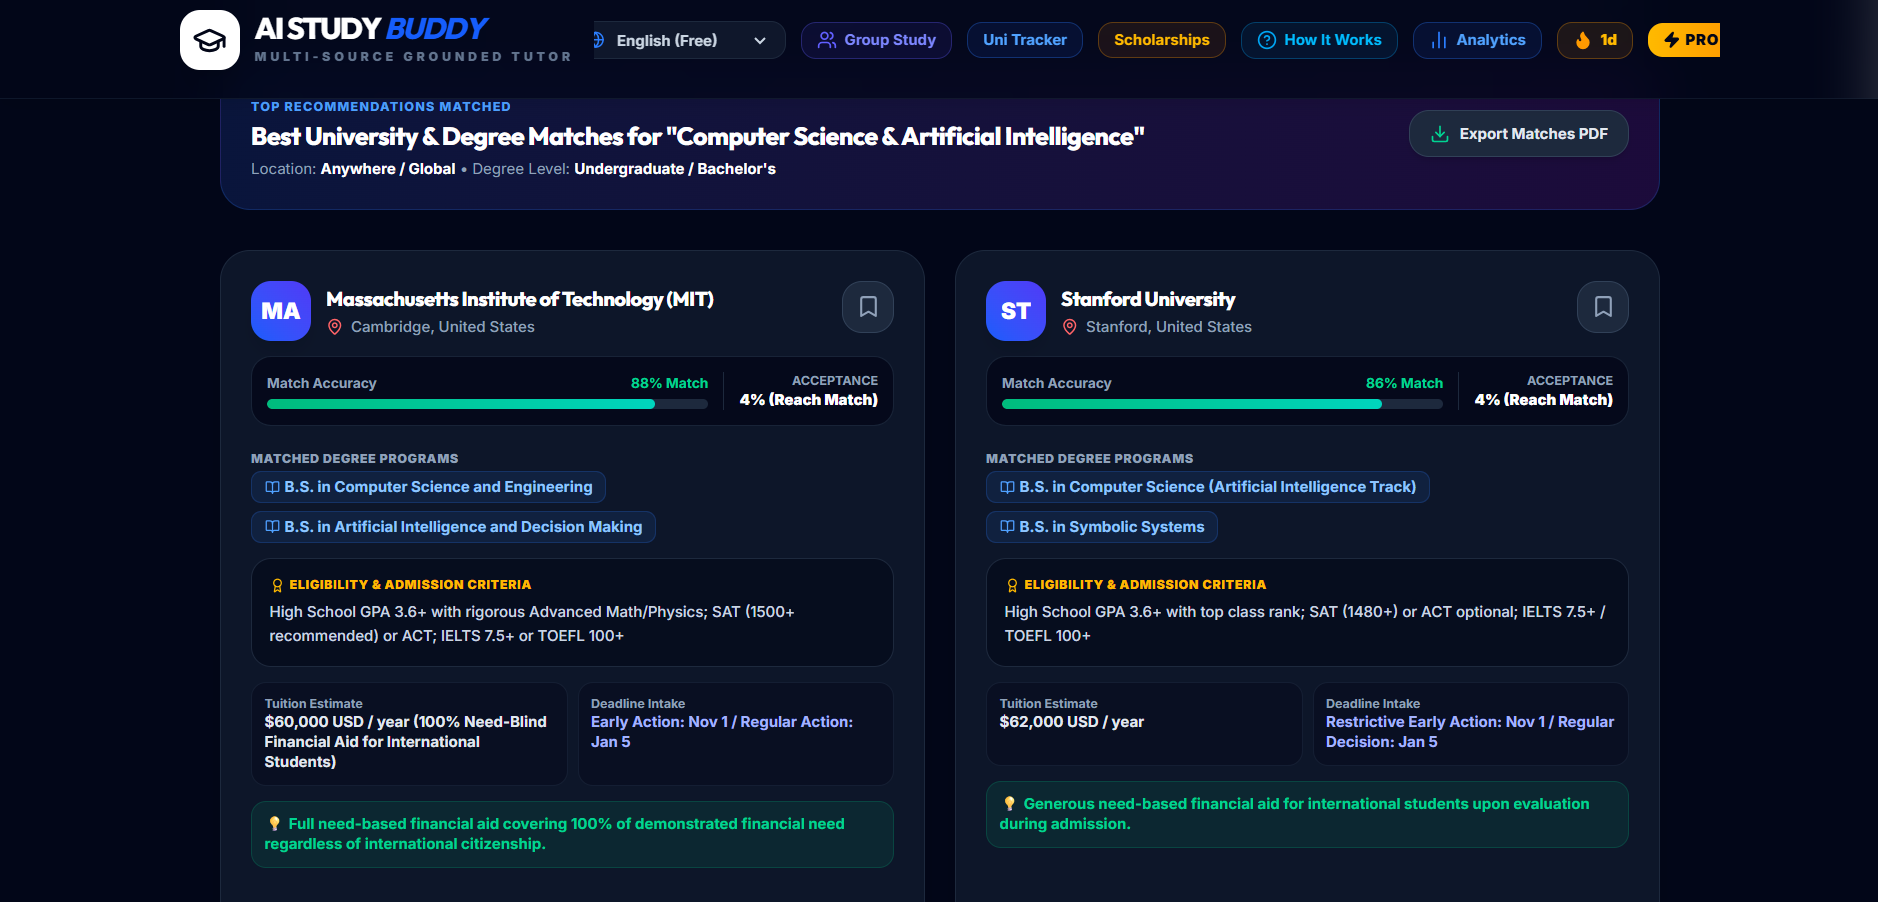Select B.S. in Symbolic Systems program
The height and width of the screenshot is (902, 1878).
(x=1102, y=527)
